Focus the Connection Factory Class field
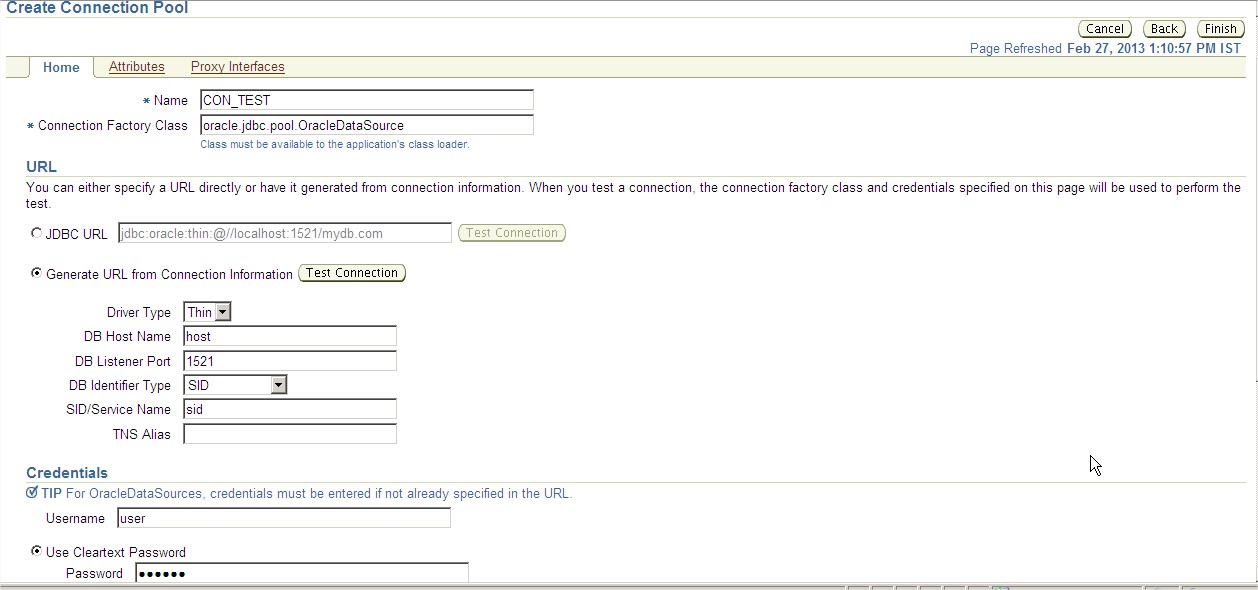Screen dimensions: 1258x590 366,125
